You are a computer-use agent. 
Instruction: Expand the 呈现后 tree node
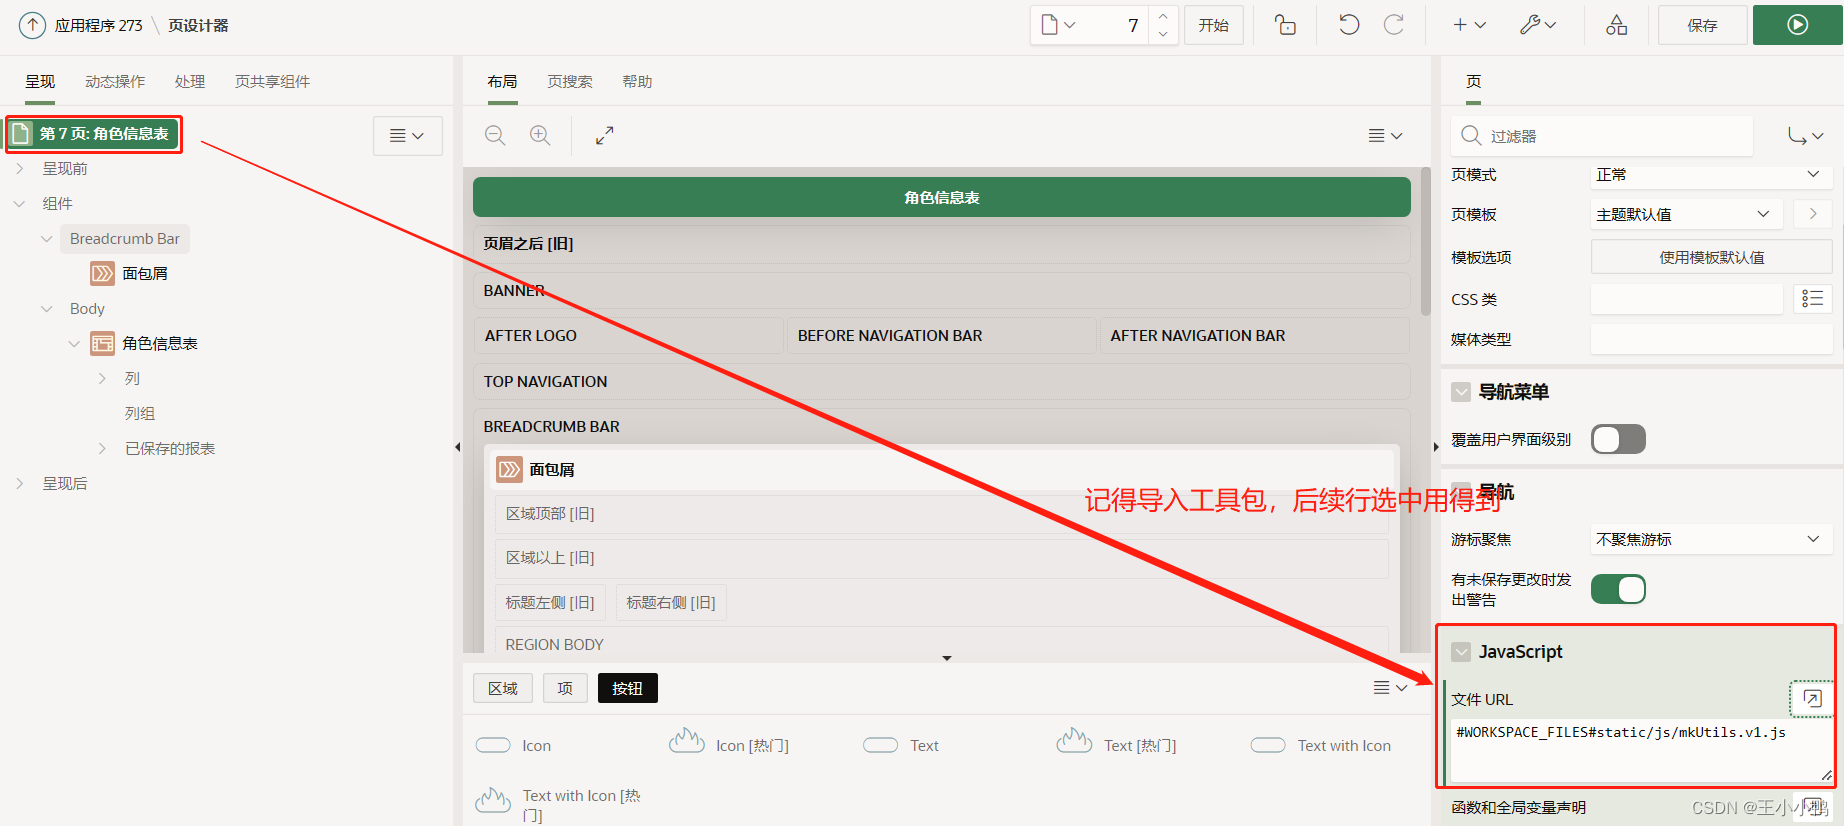pos(20,484)
